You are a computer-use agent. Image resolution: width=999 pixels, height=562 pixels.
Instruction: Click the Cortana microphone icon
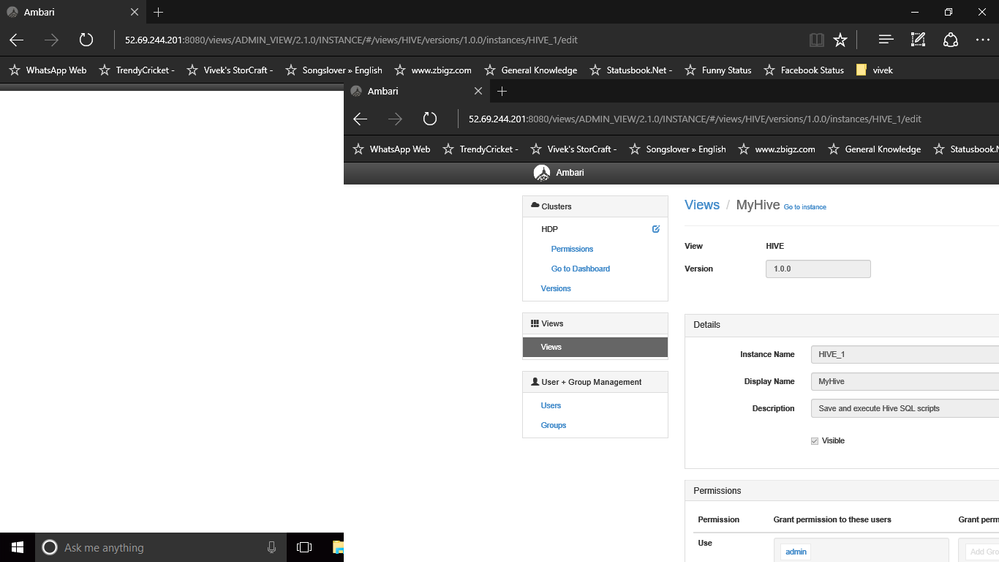(272, 548)
